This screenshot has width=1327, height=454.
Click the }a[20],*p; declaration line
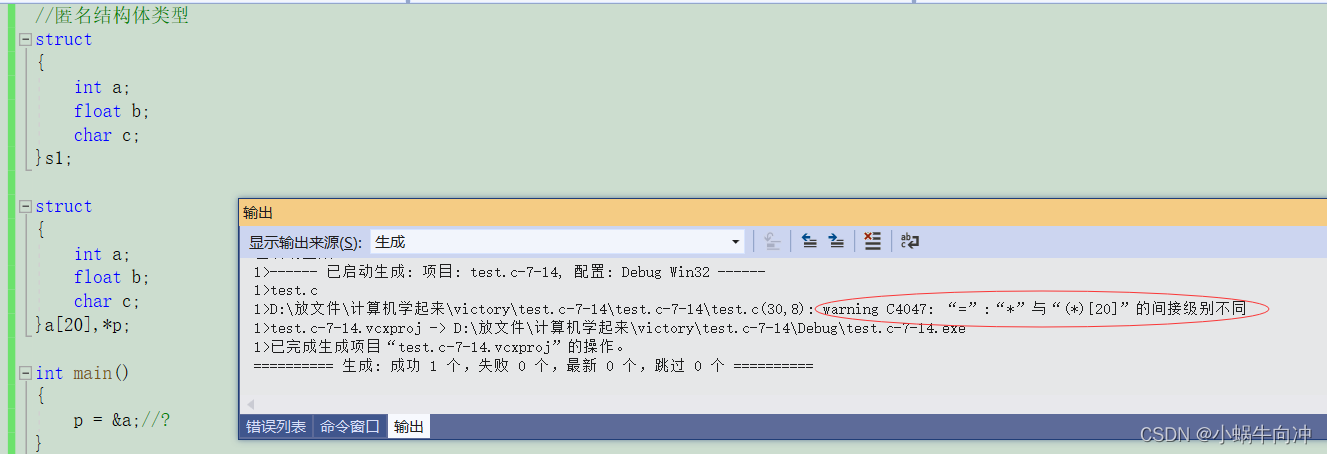point(83,325)
